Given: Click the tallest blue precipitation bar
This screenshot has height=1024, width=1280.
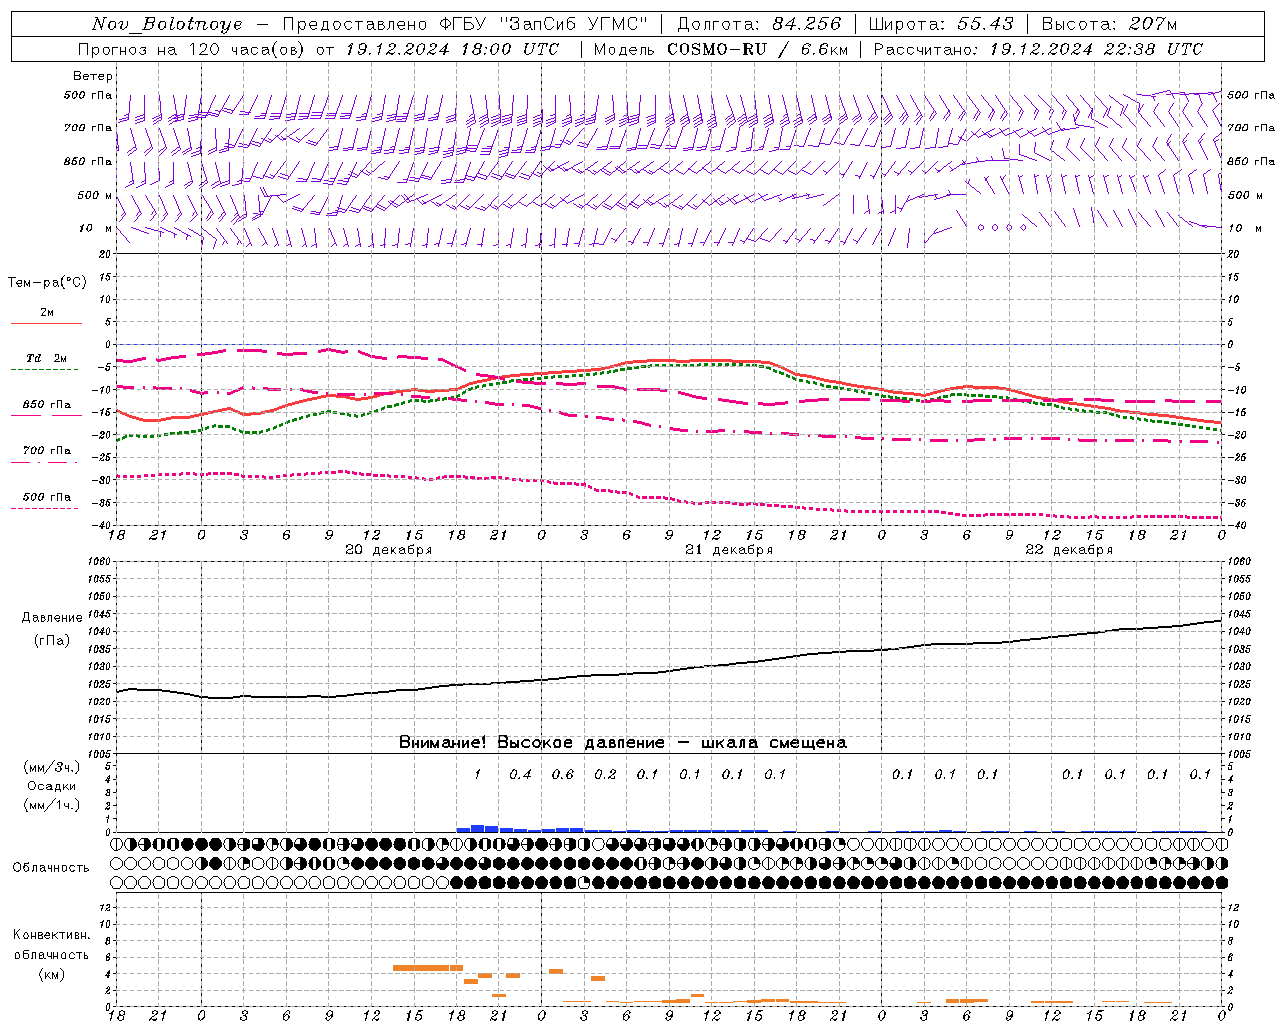Looking at the screenshot, I should pos(478,828).
